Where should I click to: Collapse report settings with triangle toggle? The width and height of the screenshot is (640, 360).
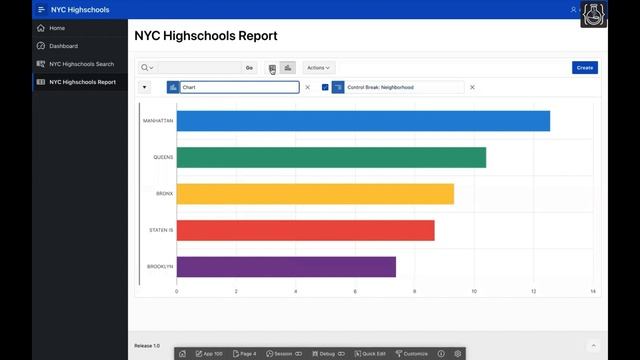click(x=144, y=87)
